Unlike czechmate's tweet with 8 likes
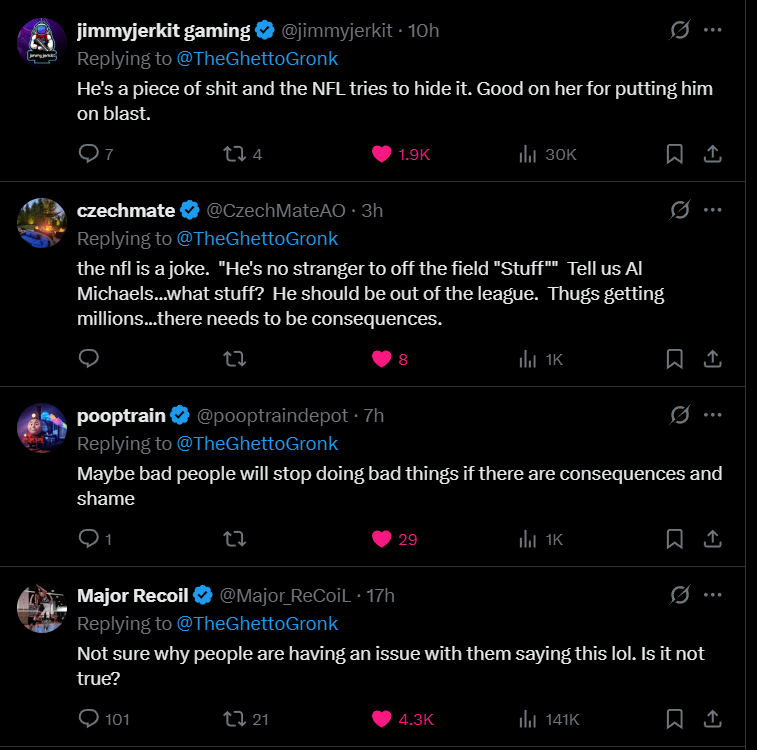 click(381, 358)
